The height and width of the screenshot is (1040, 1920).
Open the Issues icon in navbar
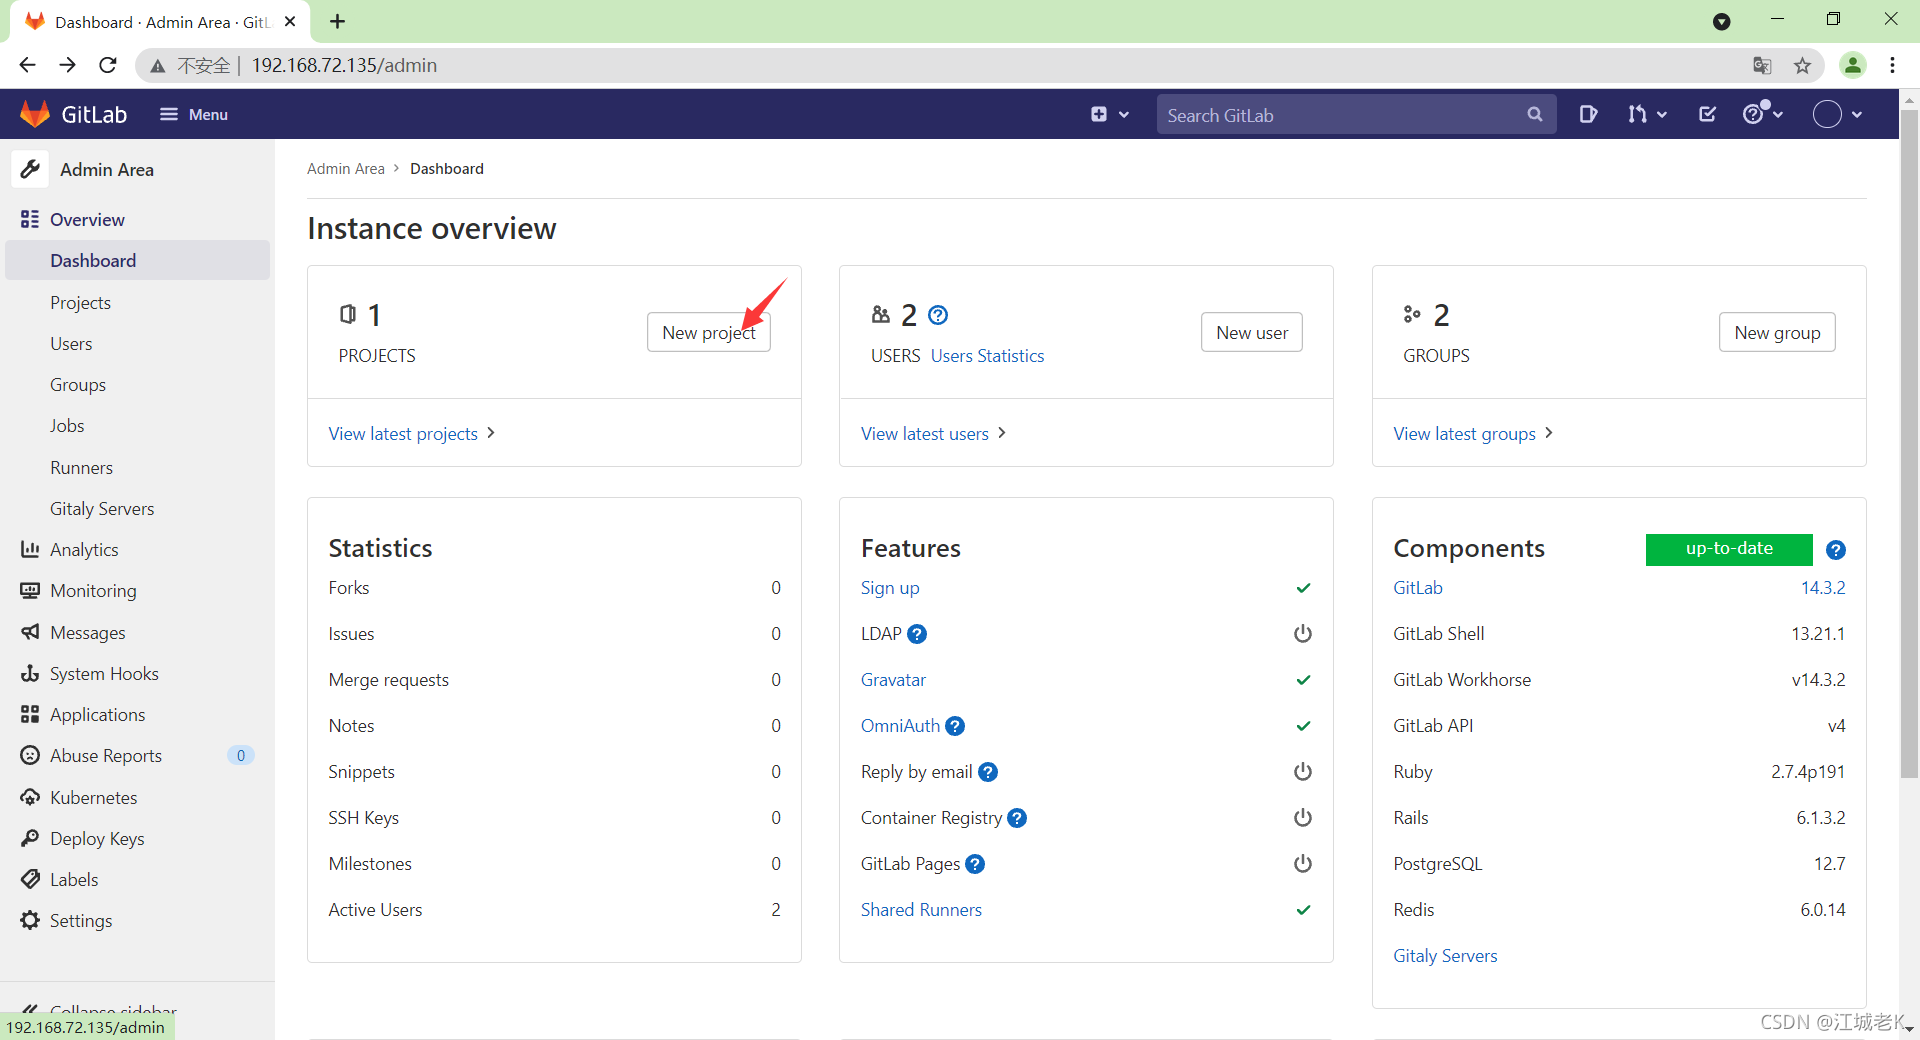(x=1588, y=114)
